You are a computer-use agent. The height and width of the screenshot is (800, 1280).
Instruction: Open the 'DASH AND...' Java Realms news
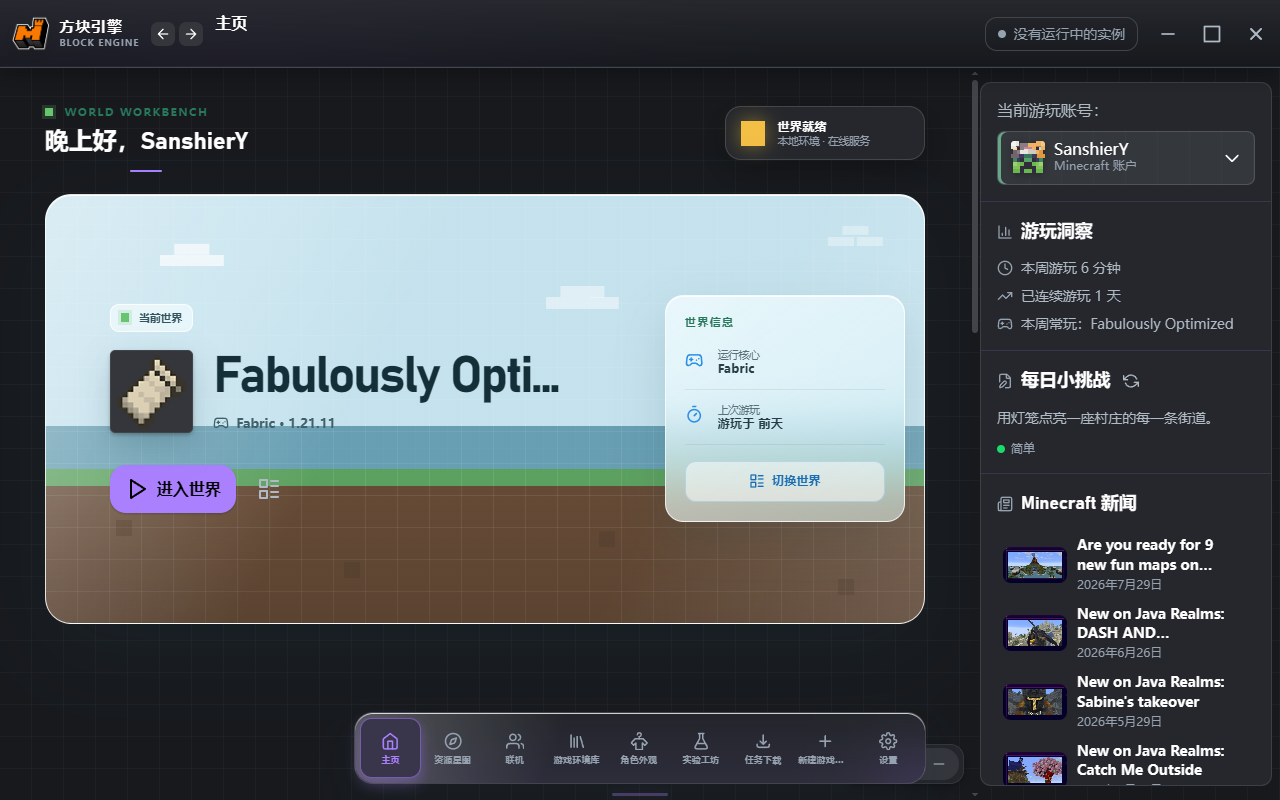pos(1127,633)
